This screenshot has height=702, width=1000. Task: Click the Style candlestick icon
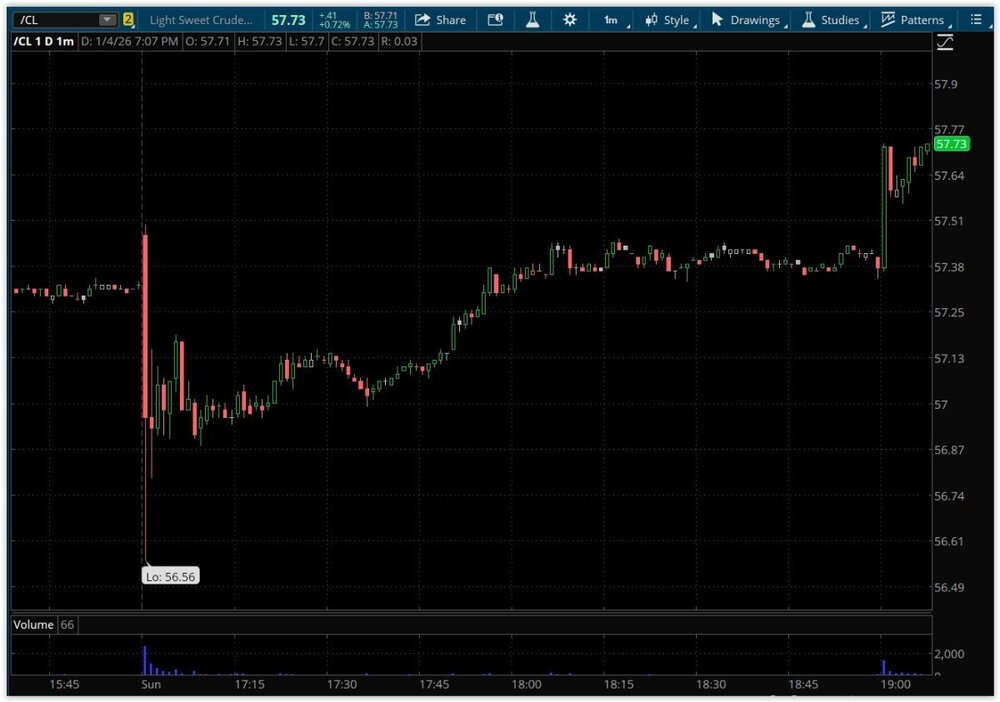click(x=652, y=20)
